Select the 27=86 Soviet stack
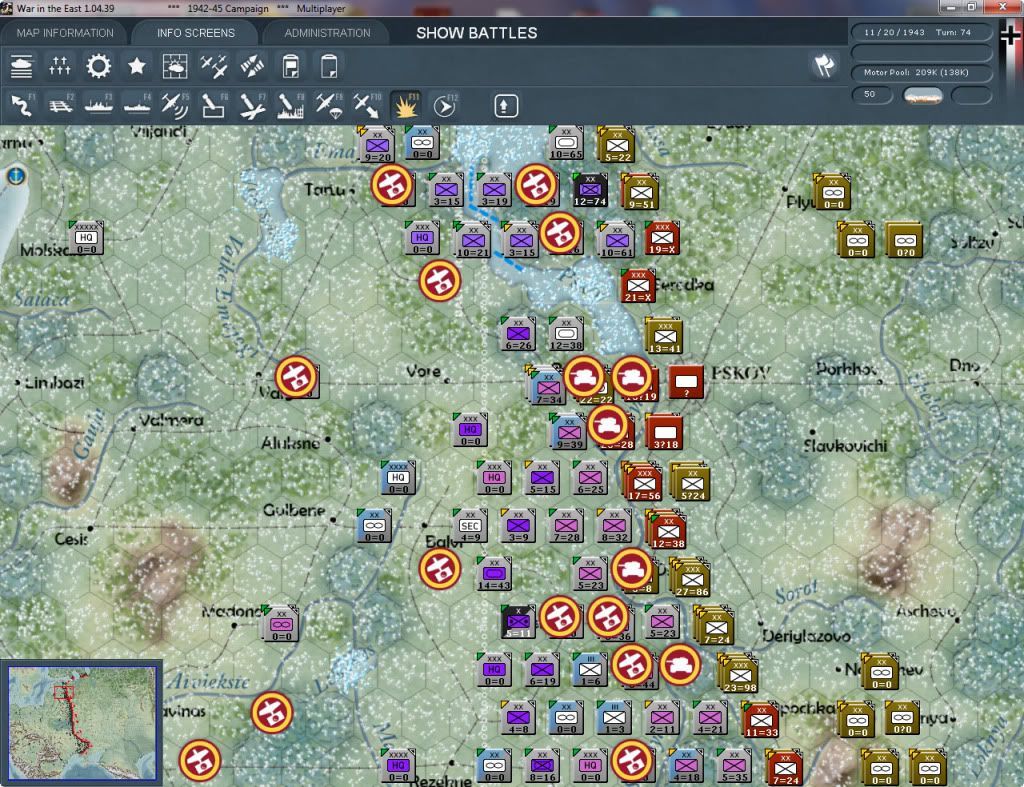The image size is (1024, 787). [691, 578]
